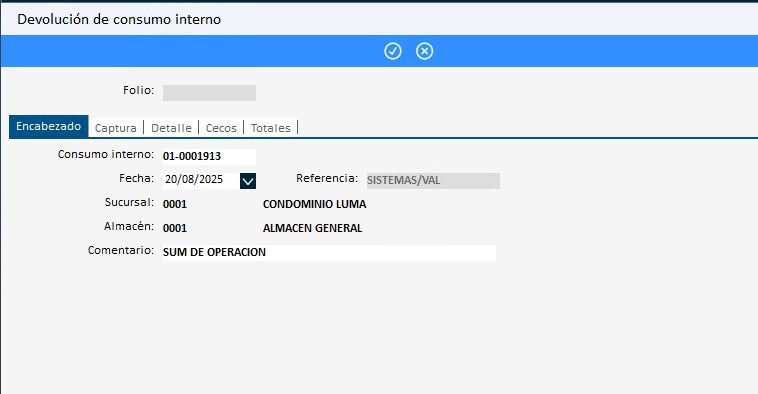This screenshot has width=758, height=394.
Task: Click the Almacén code 0001
Action: click(175, 228)
